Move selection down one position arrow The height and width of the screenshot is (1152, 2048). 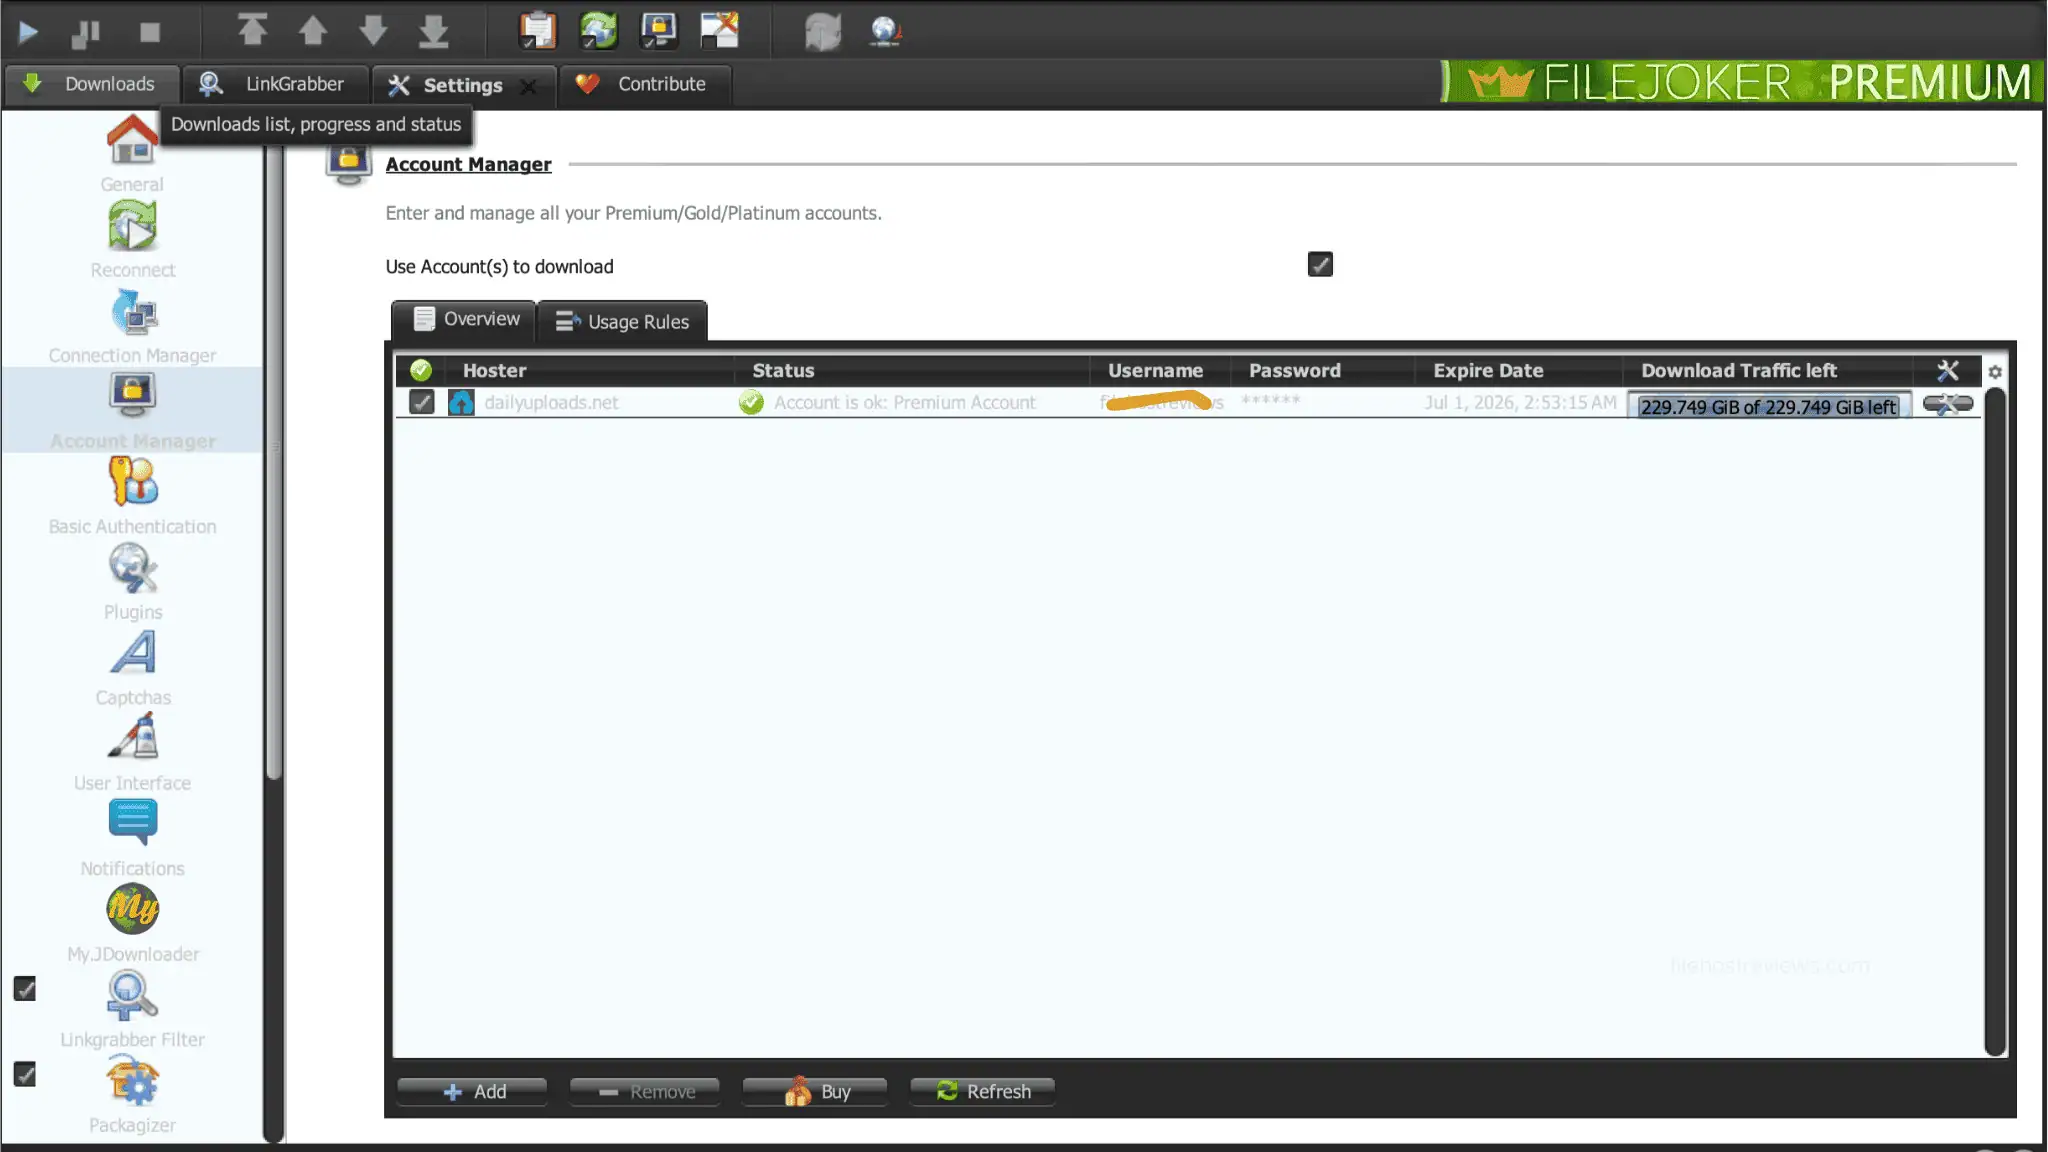(x=373, y=30)
